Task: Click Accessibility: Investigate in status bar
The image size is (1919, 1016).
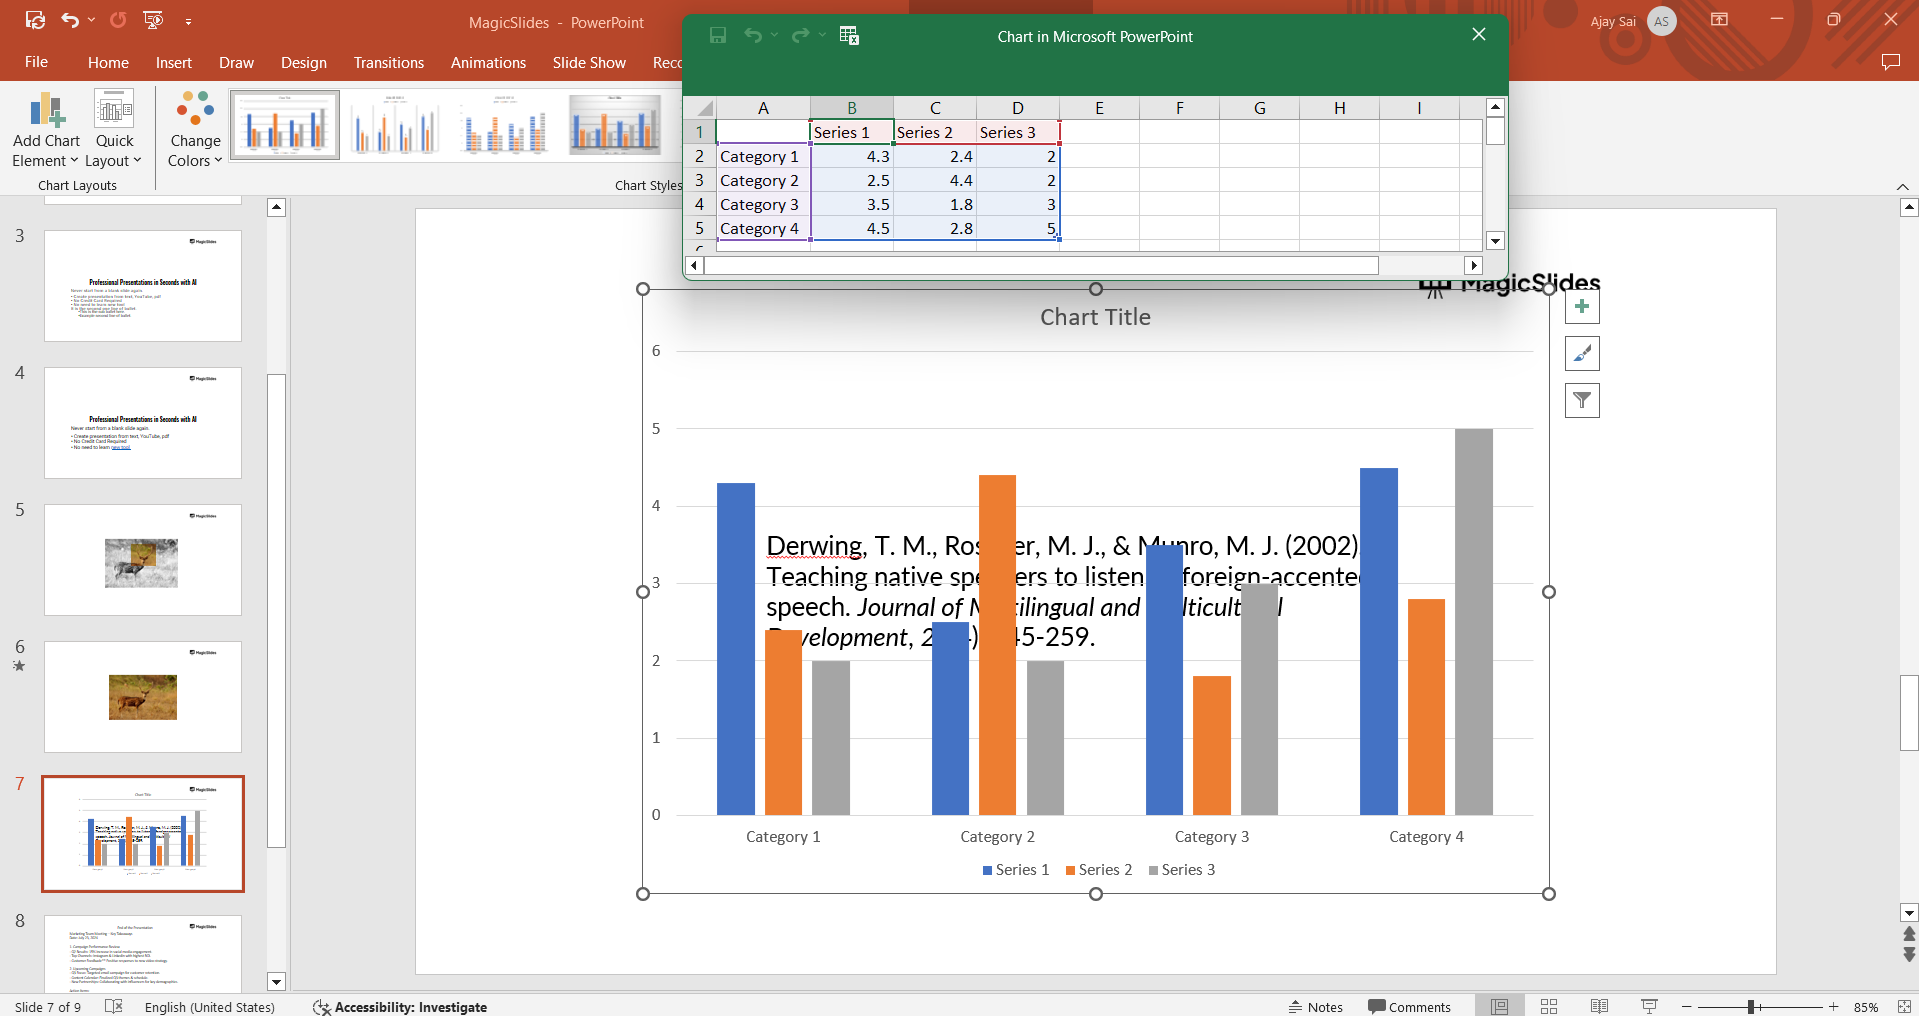Action: [400, 1006]
